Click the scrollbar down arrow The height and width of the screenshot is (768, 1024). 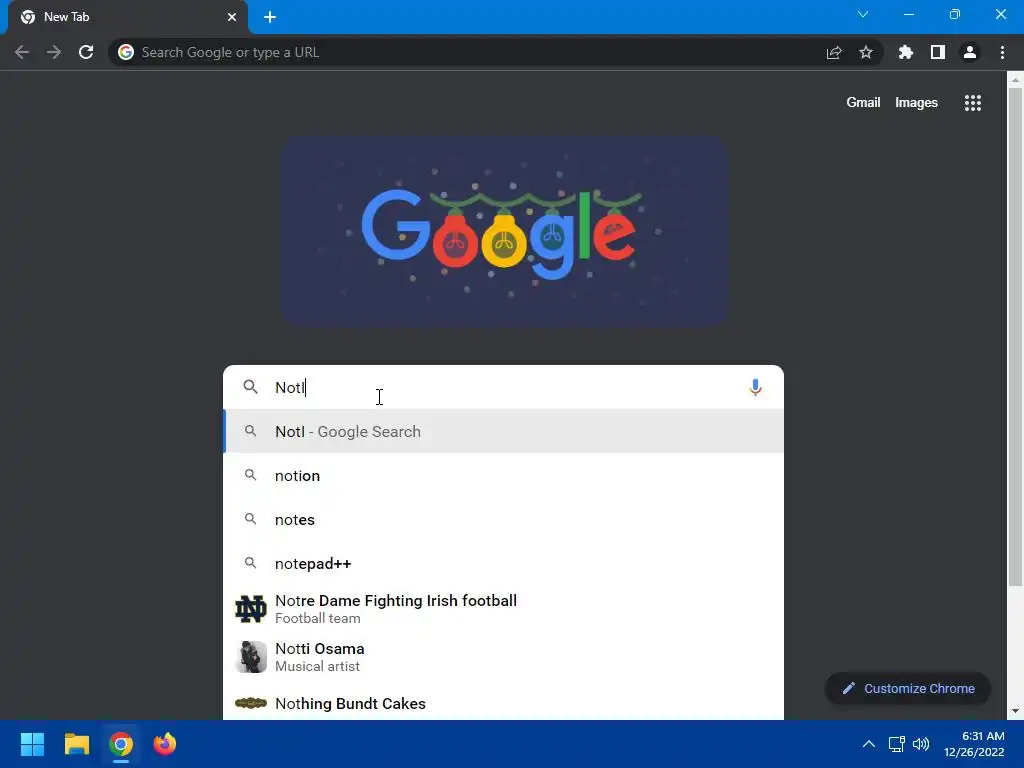click(1014, 711)
